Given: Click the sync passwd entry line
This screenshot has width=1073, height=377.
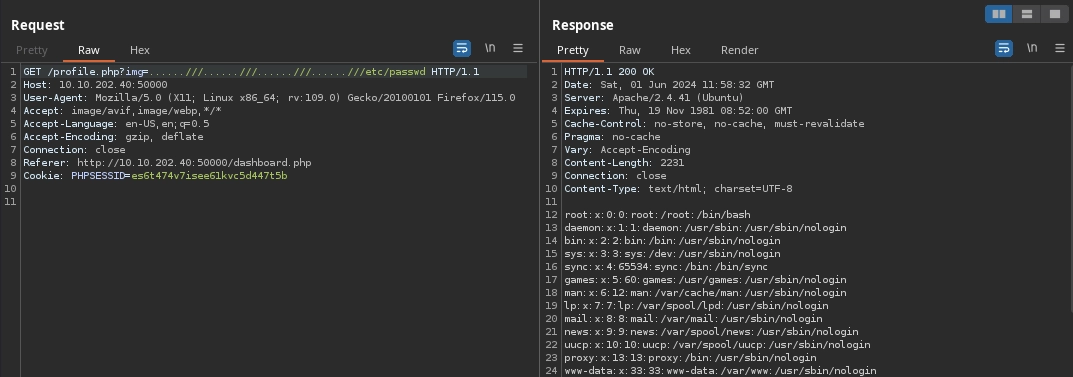Looking at the screenshot, I should click(666, 267).
